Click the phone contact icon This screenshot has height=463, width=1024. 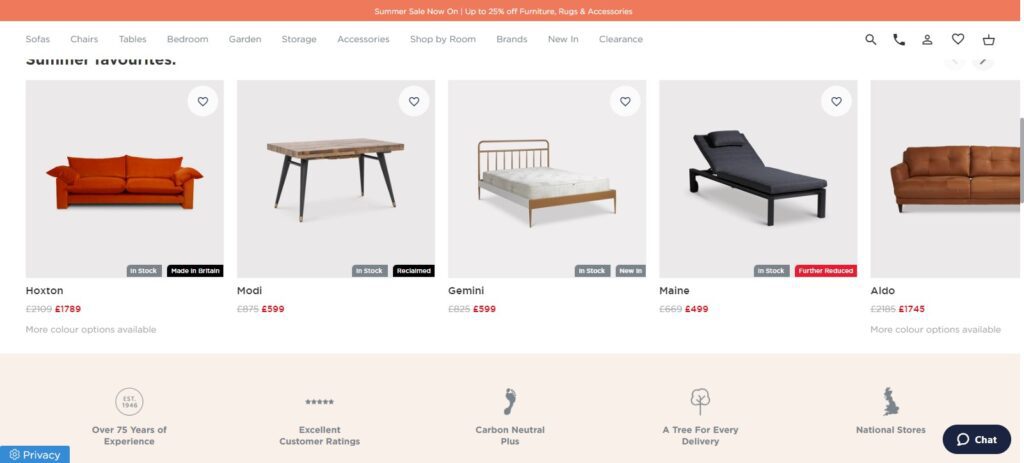(x=899, y=39)
